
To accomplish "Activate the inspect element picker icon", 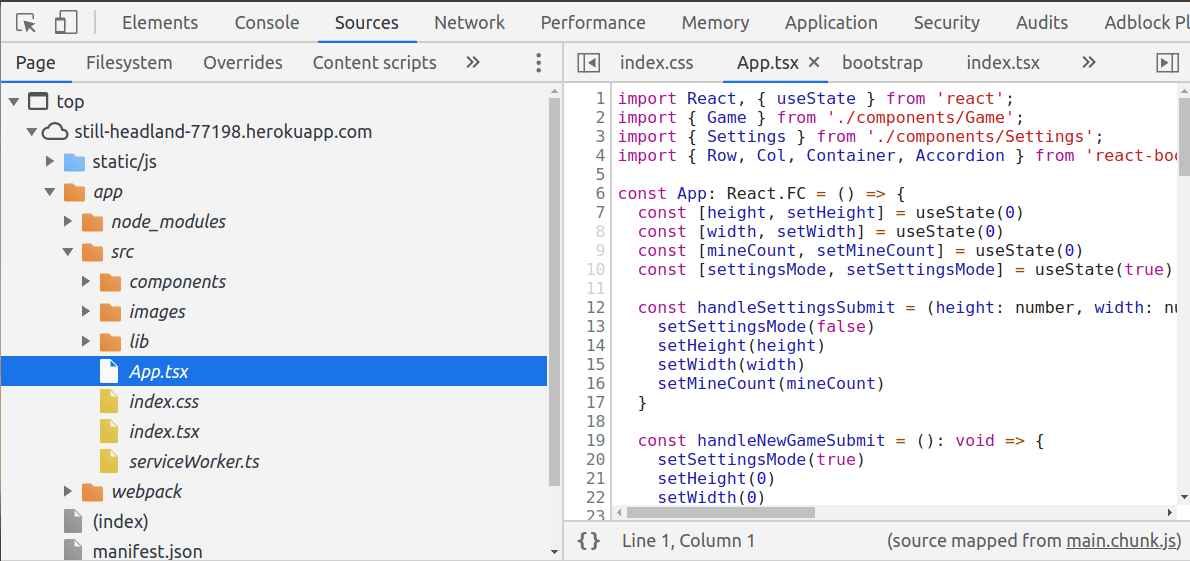I will 27,22.
